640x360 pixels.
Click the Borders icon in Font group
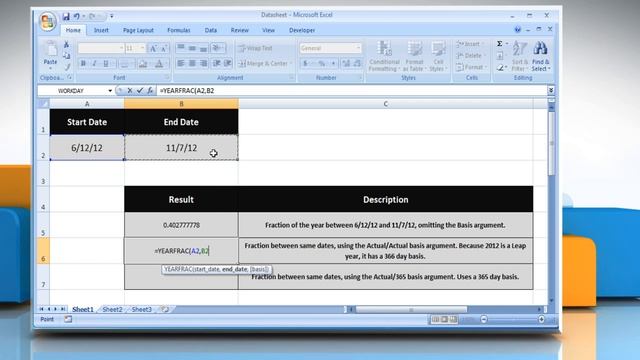124,64
